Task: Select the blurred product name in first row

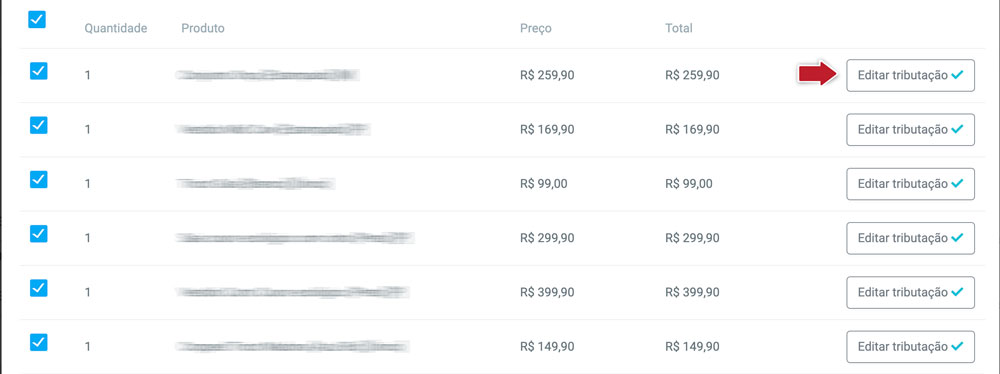Action: click(x=268, y=75)
